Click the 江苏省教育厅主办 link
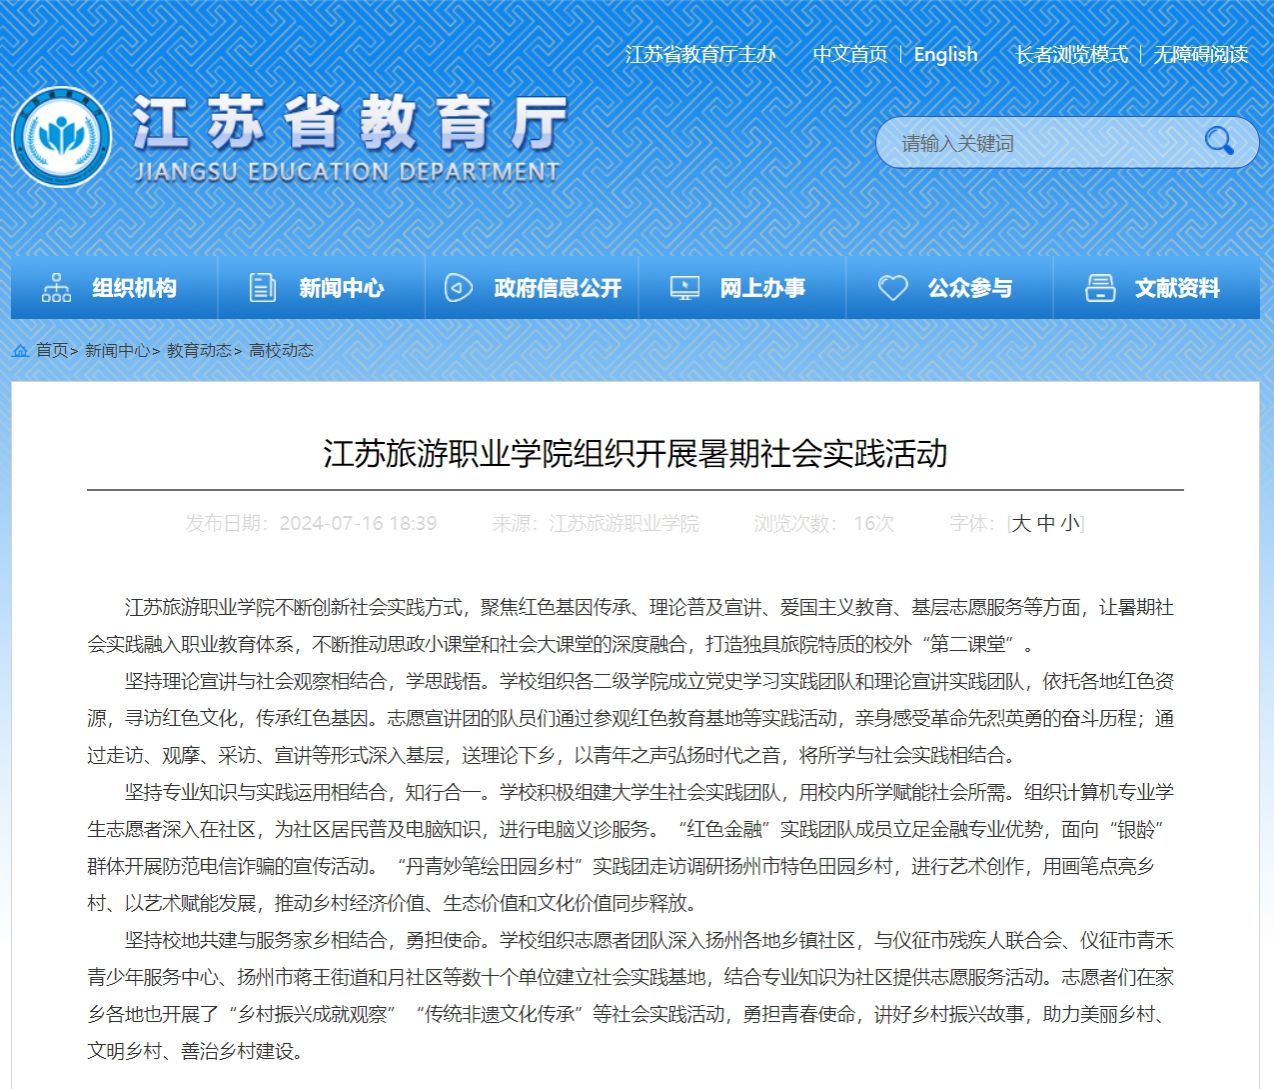 [x=700, y=55]
